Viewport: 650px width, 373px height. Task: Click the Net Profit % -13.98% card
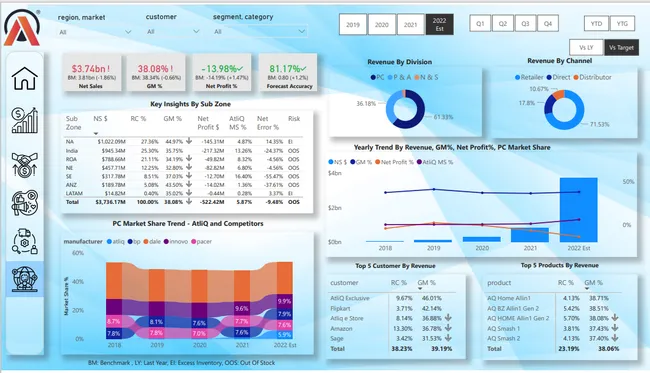(222, 73)
